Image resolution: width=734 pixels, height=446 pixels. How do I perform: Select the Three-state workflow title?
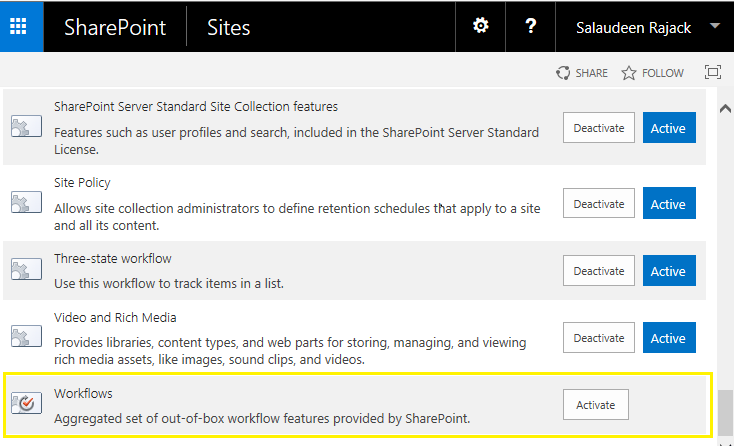coord(113,258)
